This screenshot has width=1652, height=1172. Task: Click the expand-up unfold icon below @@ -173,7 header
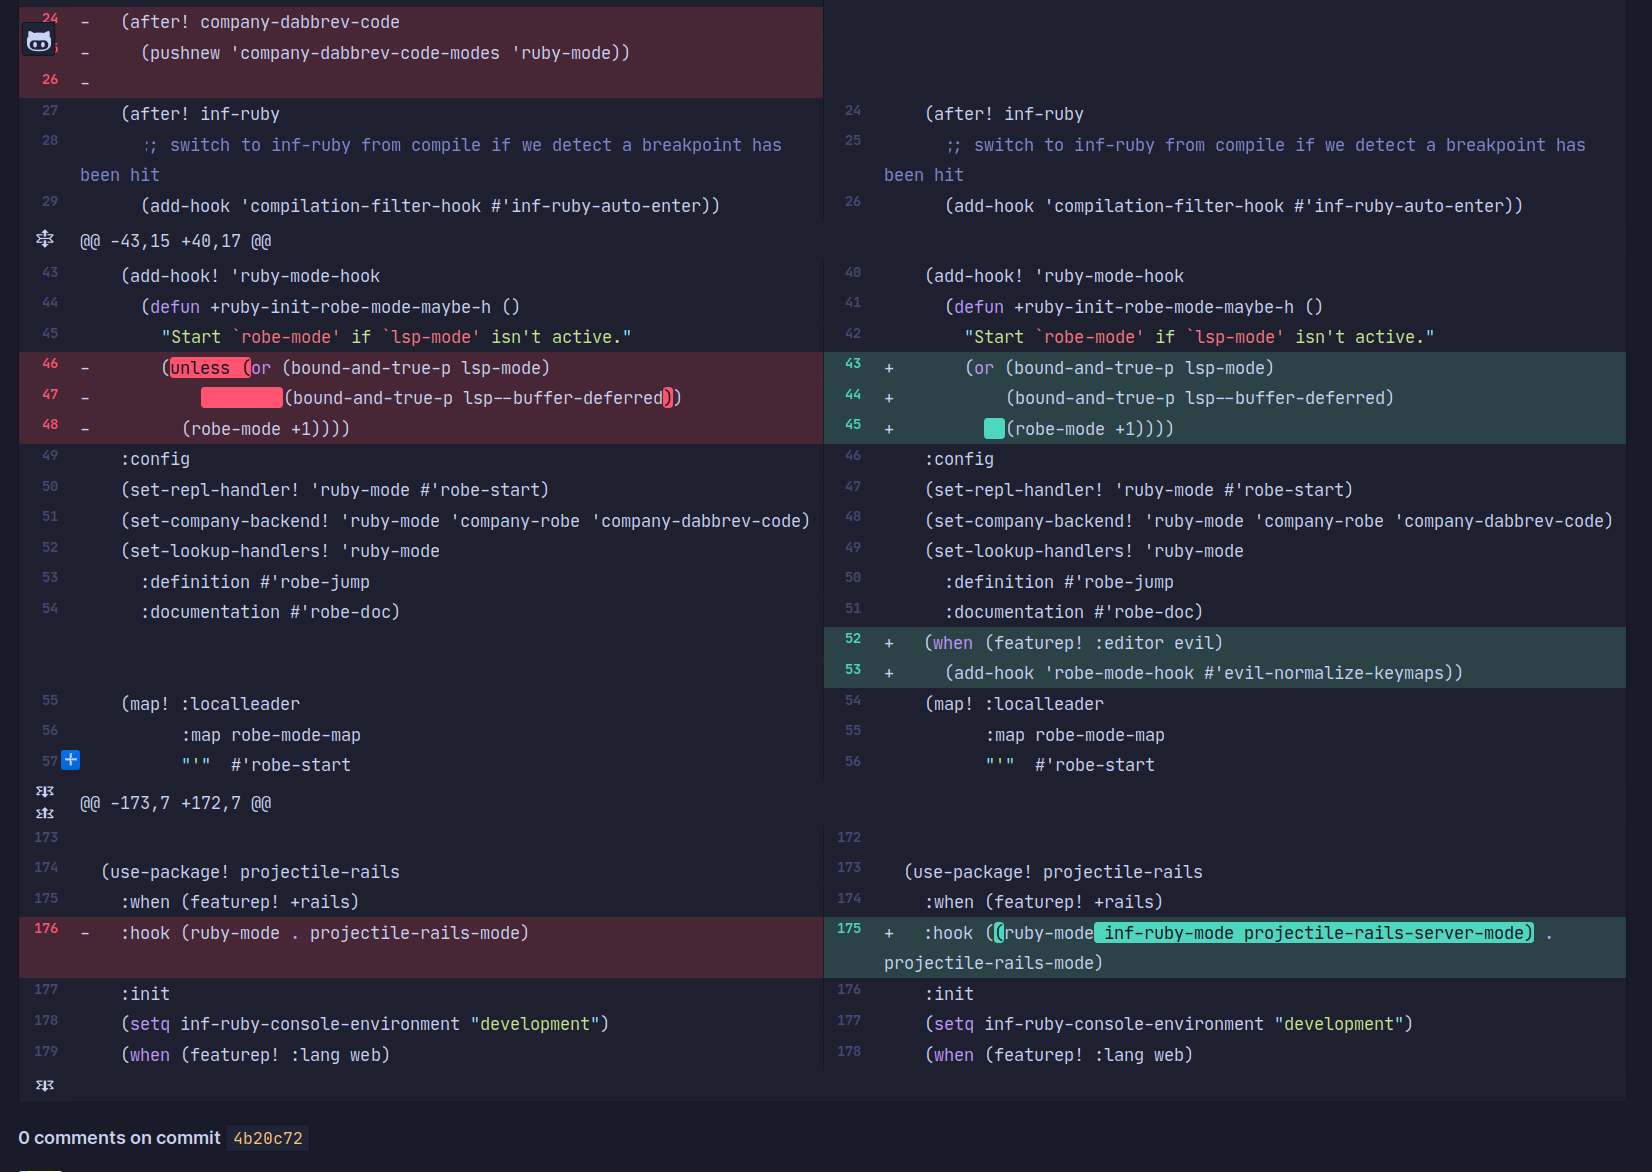(x=44, y=813)
